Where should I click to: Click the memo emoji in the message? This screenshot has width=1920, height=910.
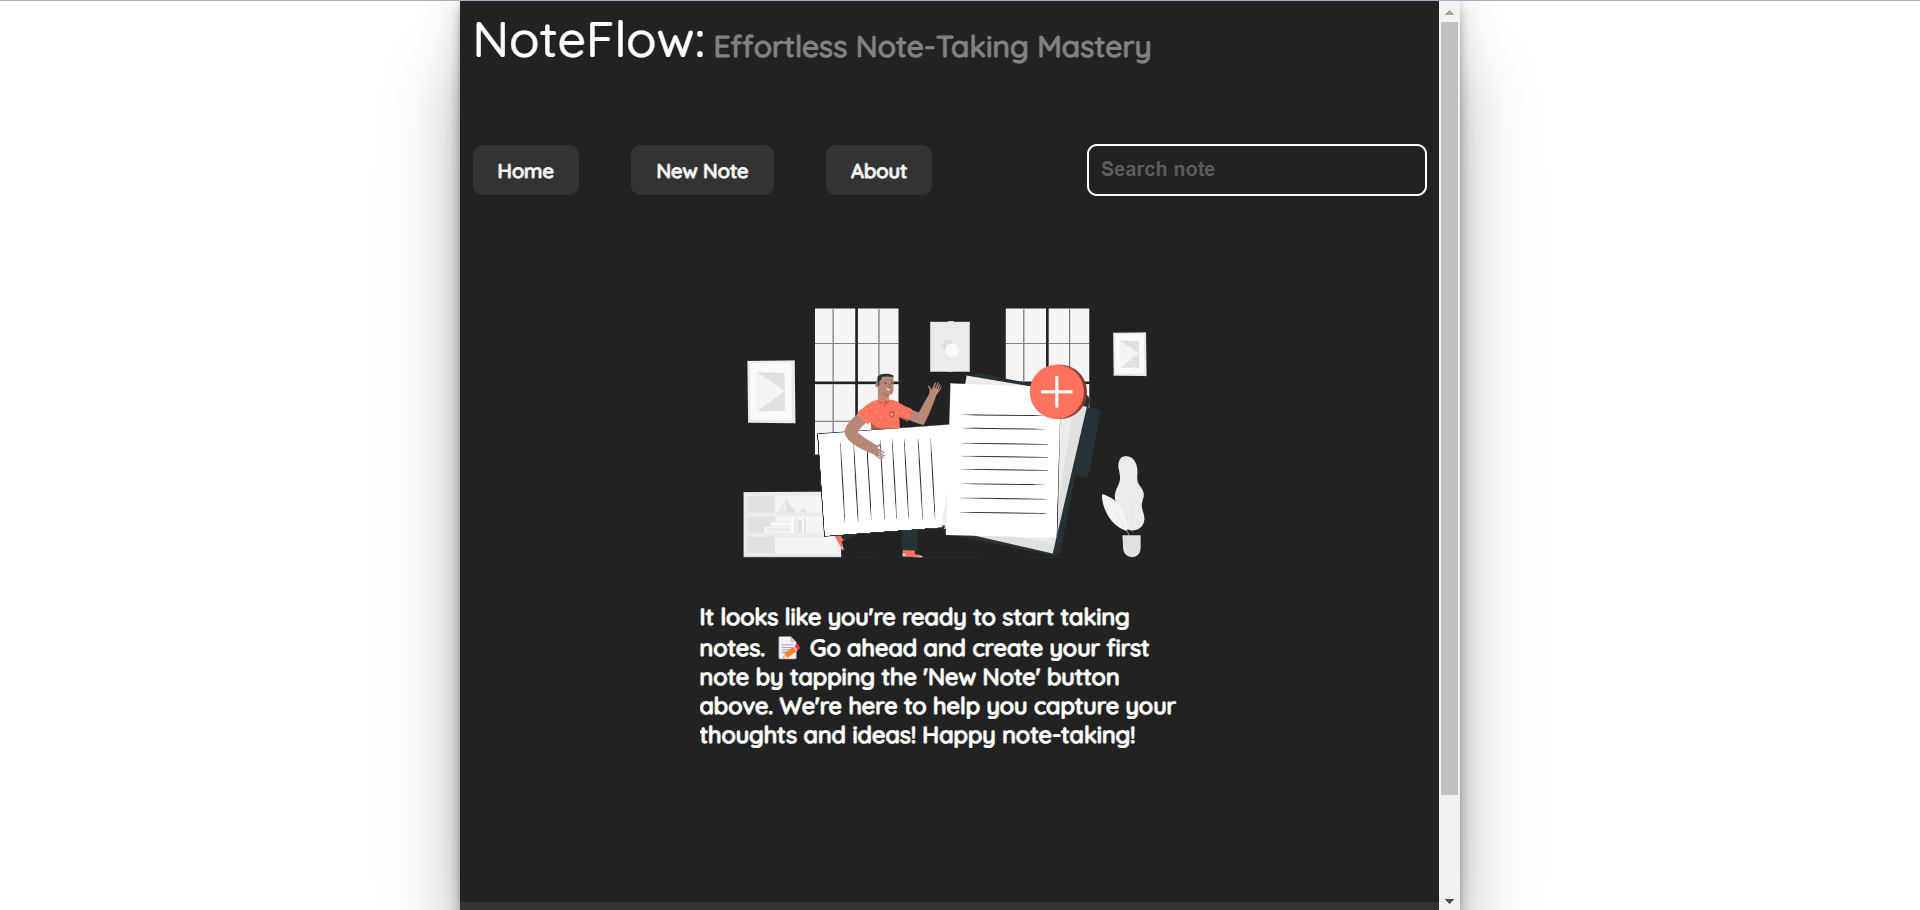(x=788, y=649)
